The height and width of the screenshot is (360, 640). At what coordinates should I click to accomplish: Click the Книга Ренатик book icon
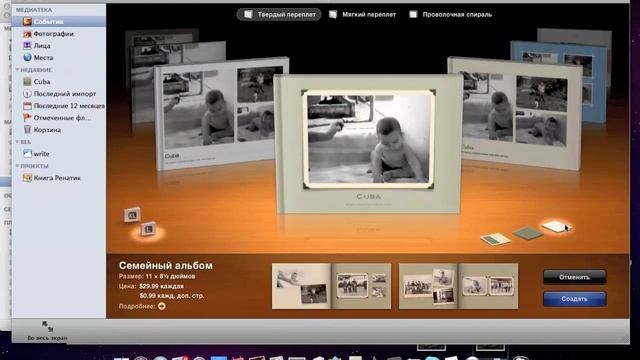[x=27, y=178]
